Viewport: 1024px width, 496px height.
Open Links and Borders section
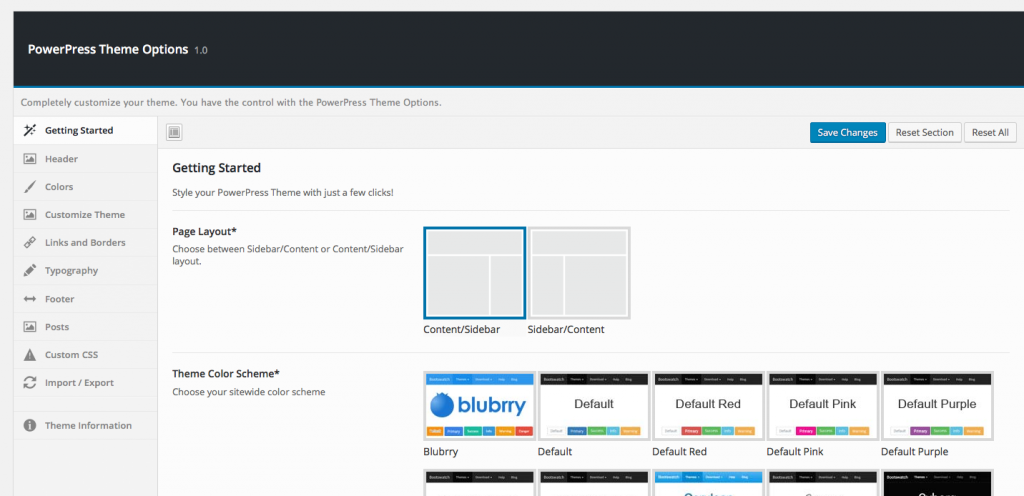point(86,243)
